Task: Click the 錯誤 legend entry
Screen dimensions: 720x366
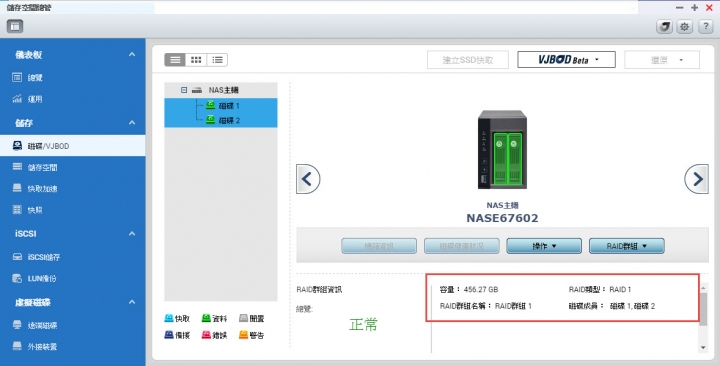Action: point(214,335)
